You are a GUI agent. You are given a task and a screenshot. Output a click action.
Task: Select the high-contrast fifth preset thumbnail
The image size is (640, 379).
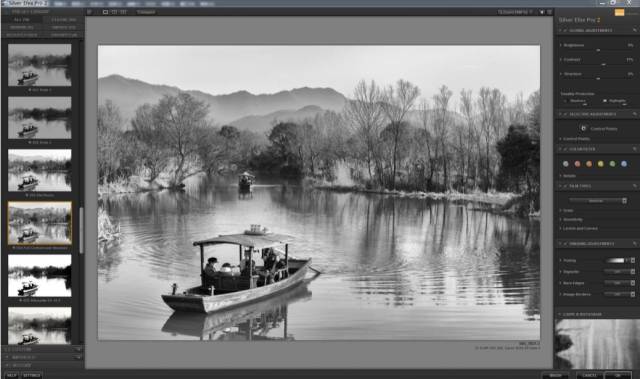(x=40, y=275)
